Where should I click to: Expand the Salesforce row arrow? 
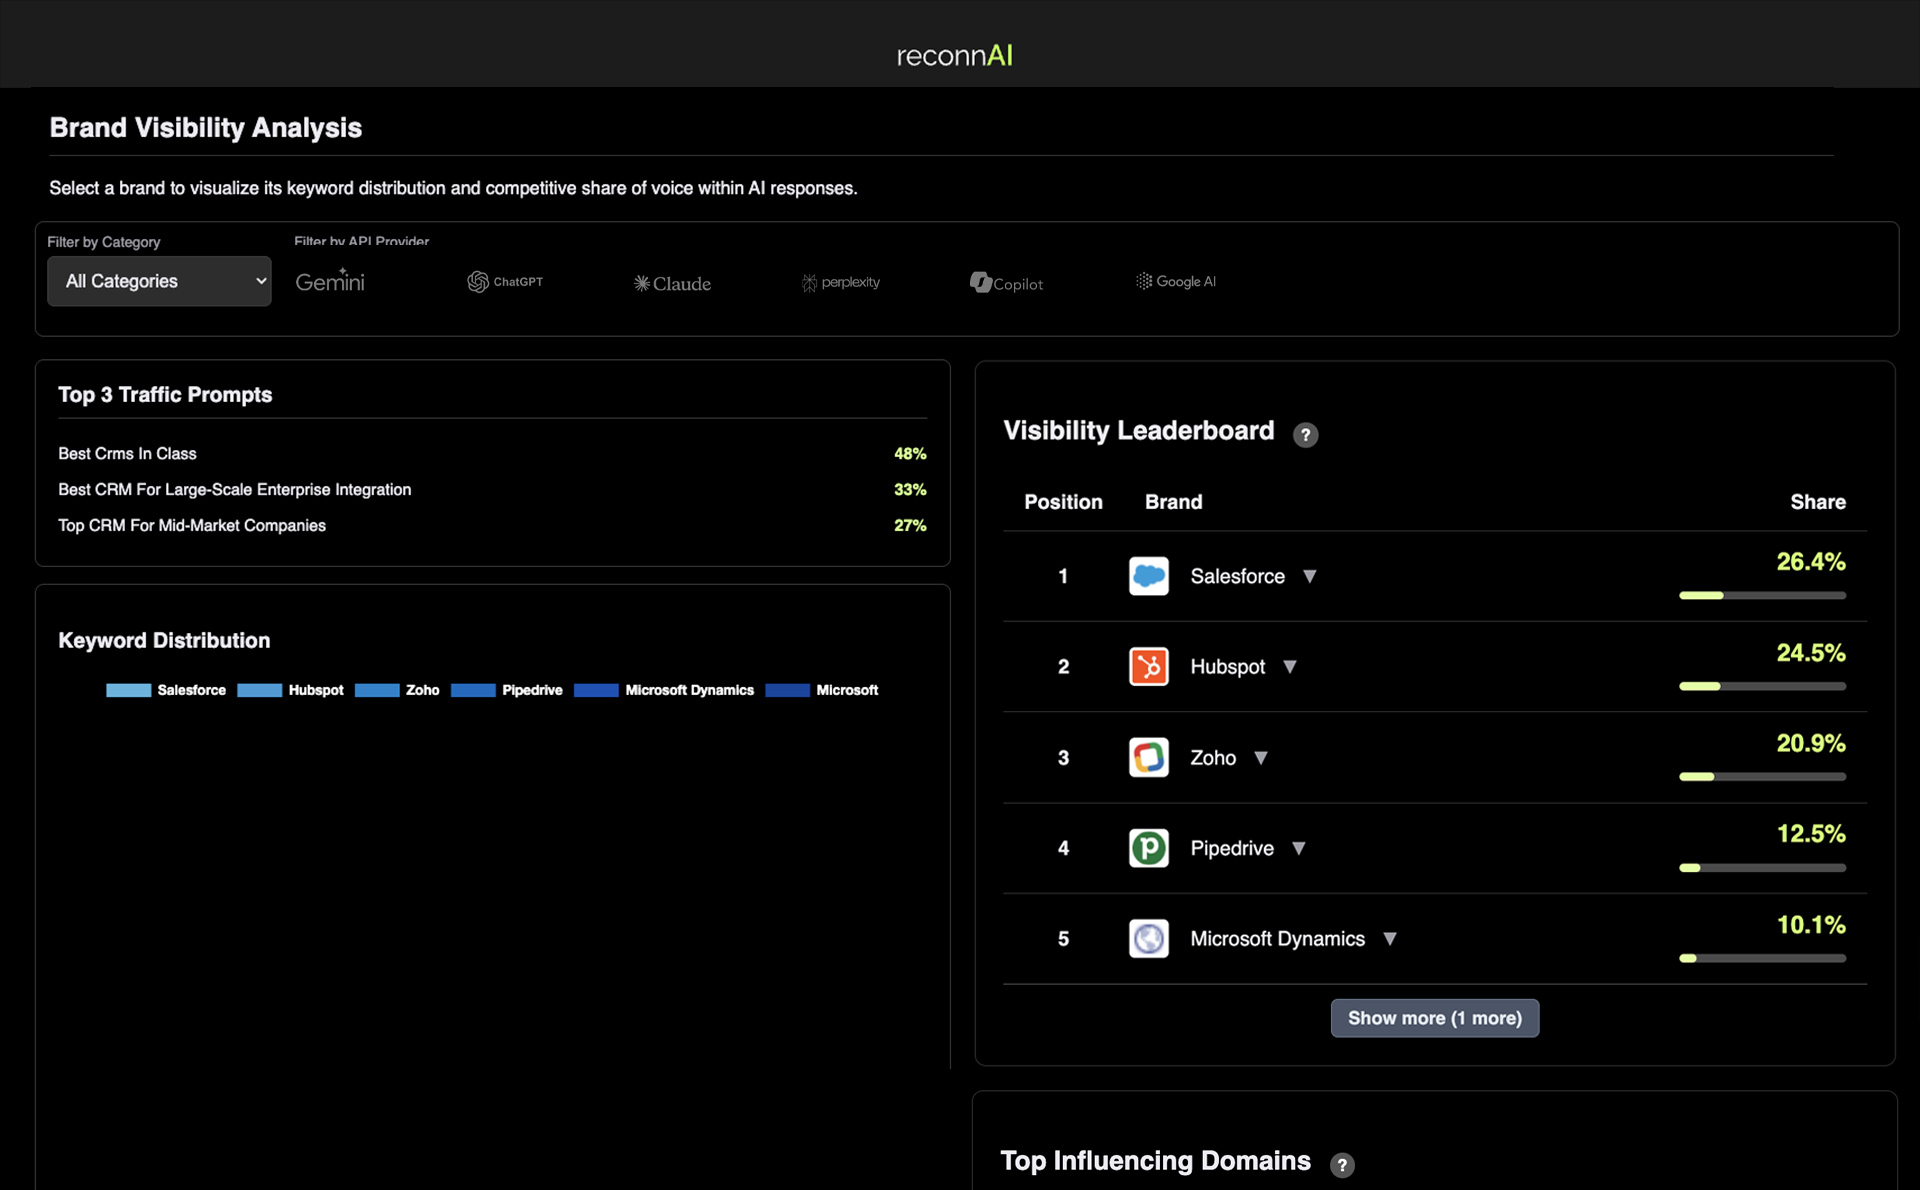(x=1309, y=576)
